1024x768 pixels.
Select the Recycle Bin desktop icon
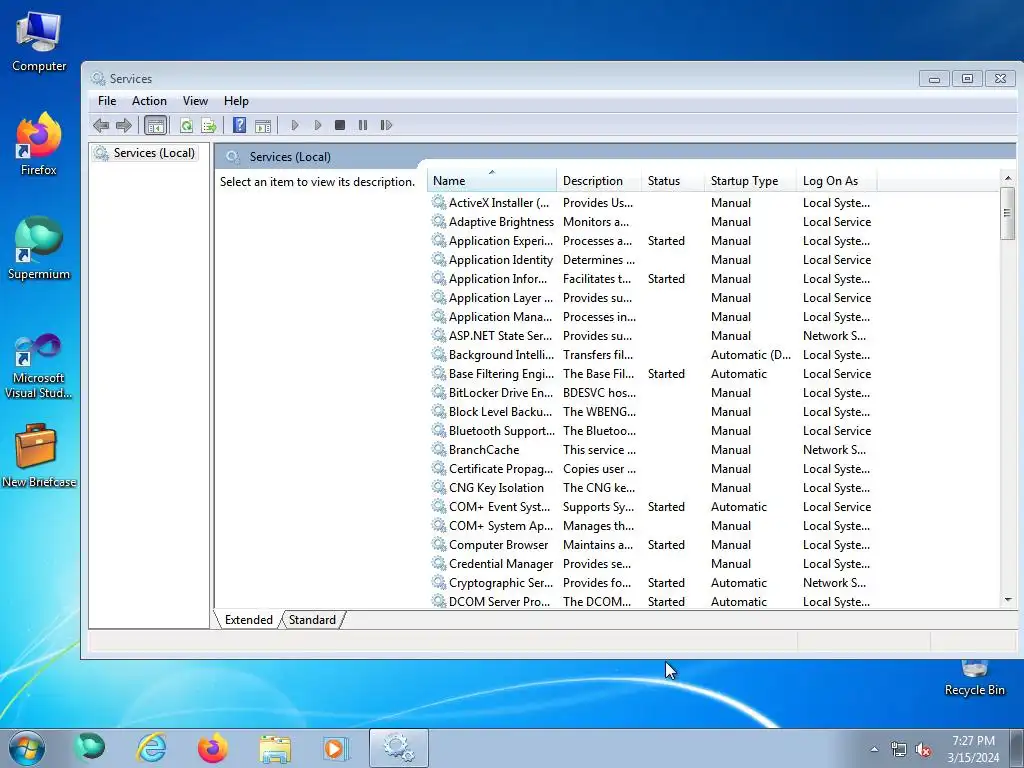974,679
